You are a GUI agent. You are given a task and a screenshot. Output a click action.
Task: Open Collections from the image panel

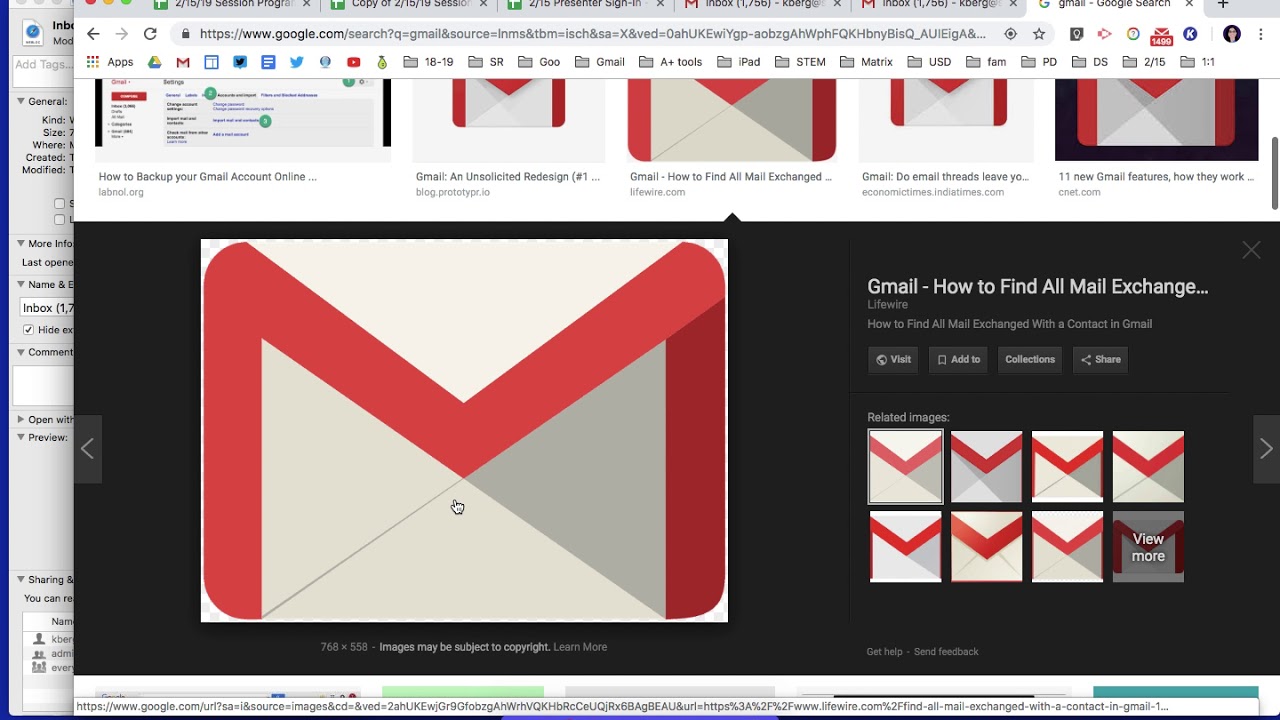coord(1030,359)
